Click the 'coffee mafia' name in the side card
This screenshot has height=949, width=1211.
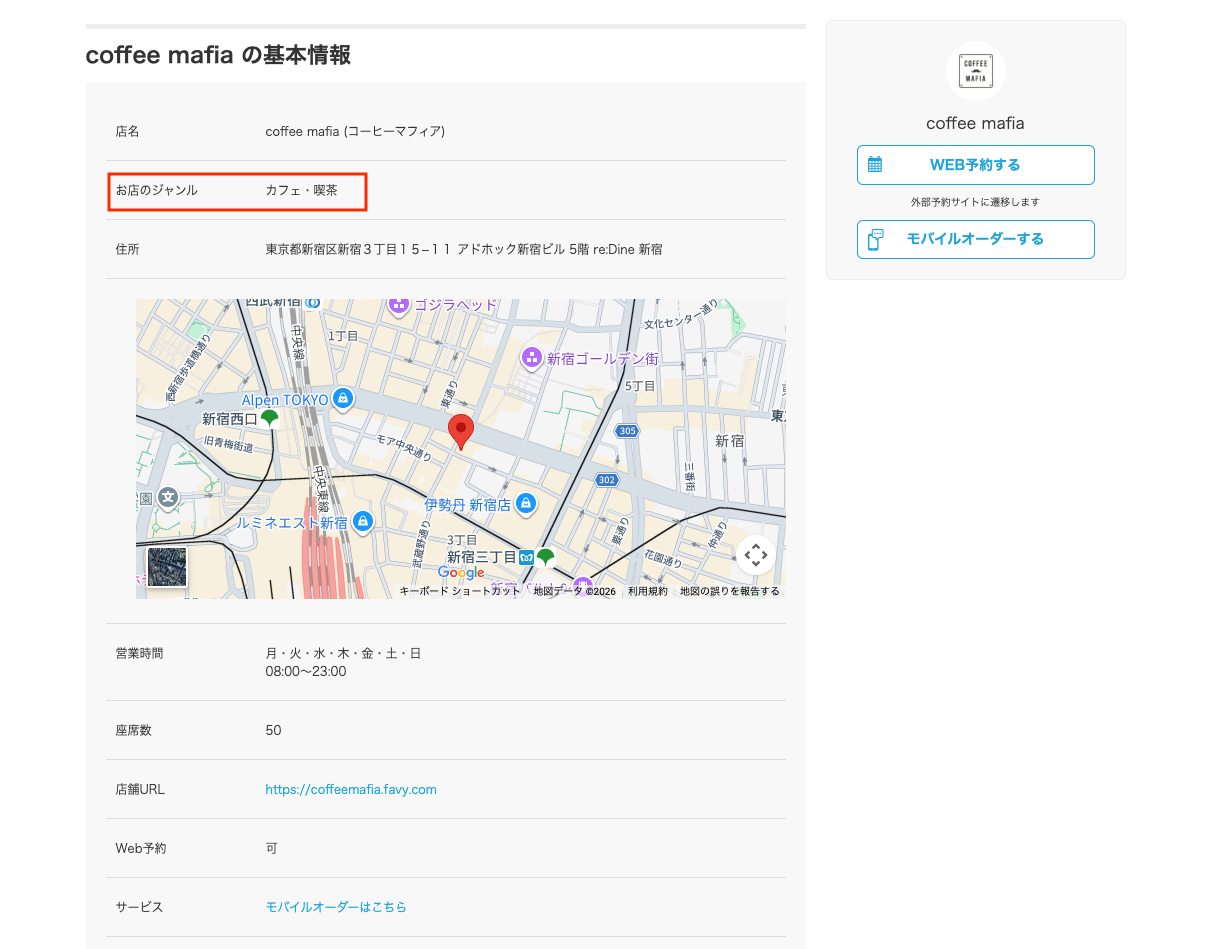point(975,123)
